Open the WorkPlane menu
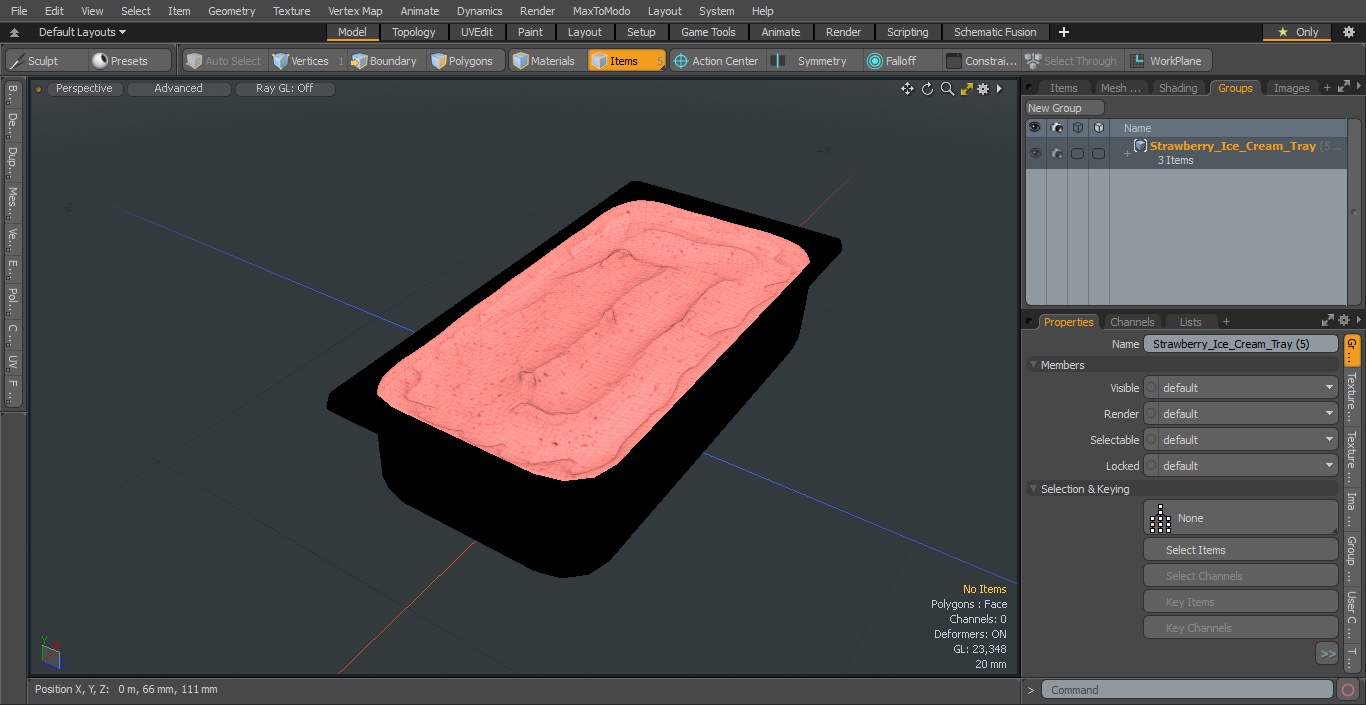 [1167, 61]
